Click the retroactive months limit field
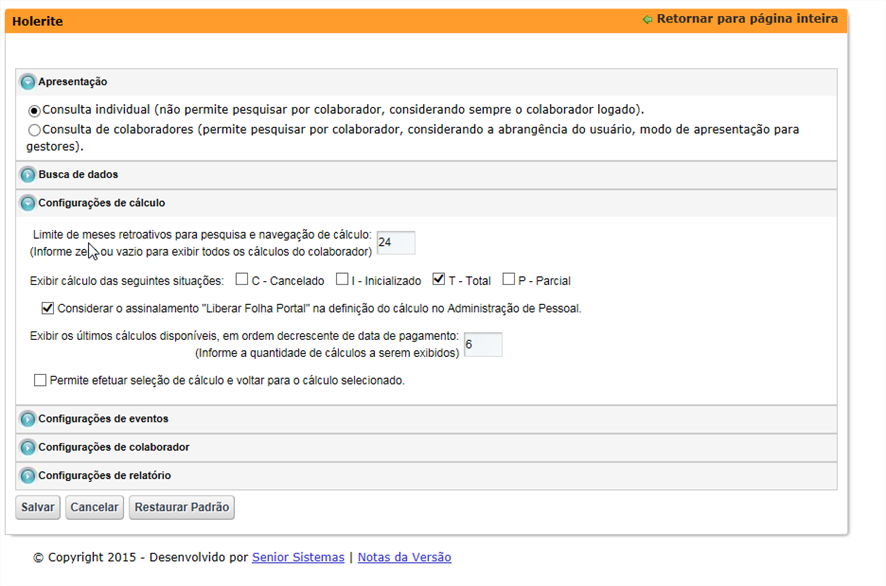This screenshot has width=886, height=586. pos(395,243)
